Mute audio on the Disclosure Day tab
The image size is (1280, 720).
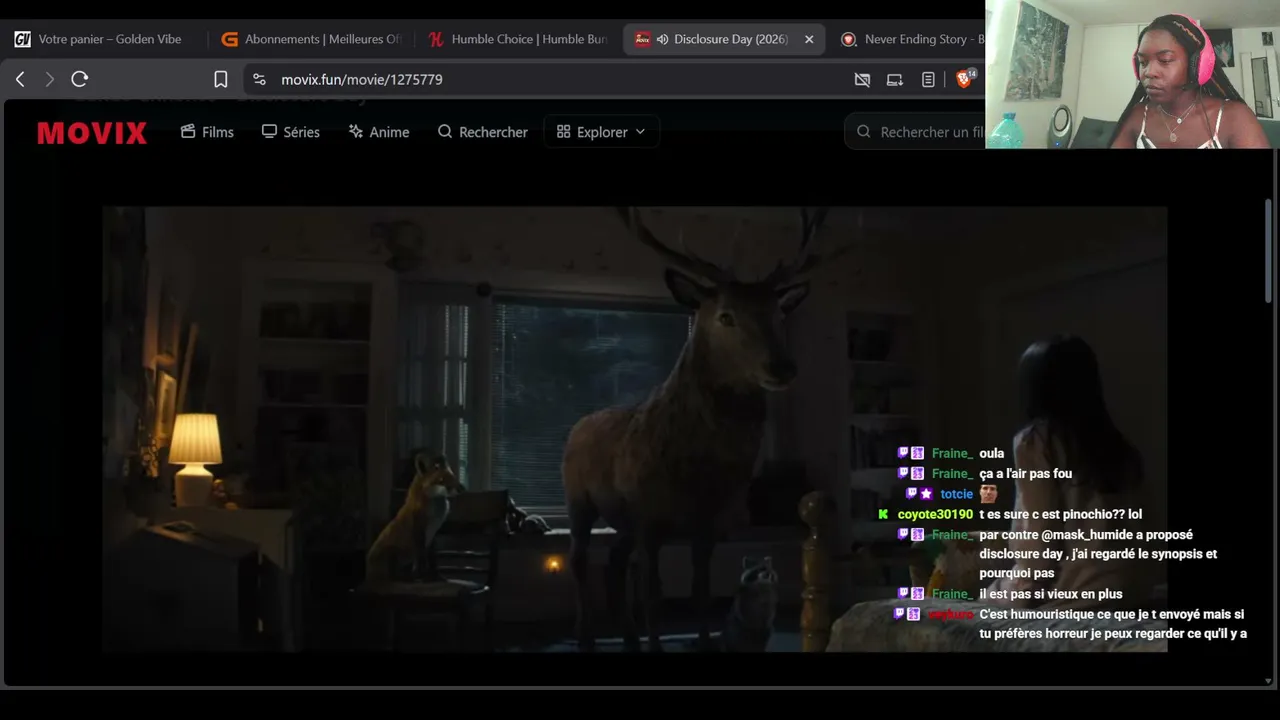662,39
